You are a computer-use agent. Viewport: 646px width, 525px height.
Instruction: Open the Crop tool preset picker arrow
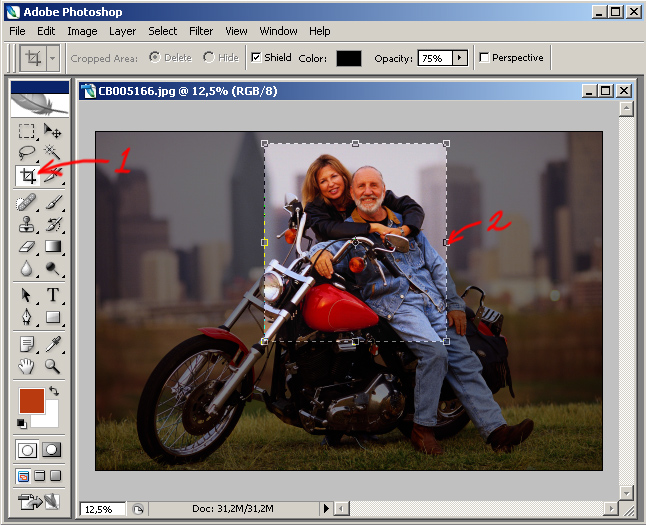point(52,58)
